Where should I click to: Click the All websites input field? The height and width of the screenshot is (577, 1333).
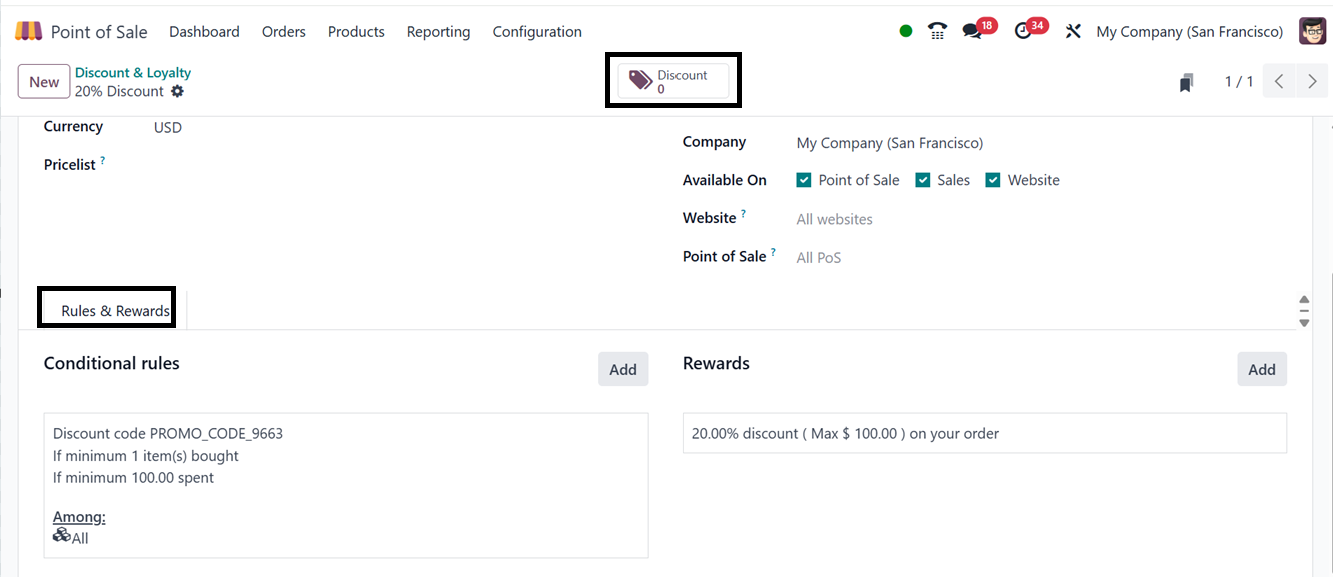[835, 219]
